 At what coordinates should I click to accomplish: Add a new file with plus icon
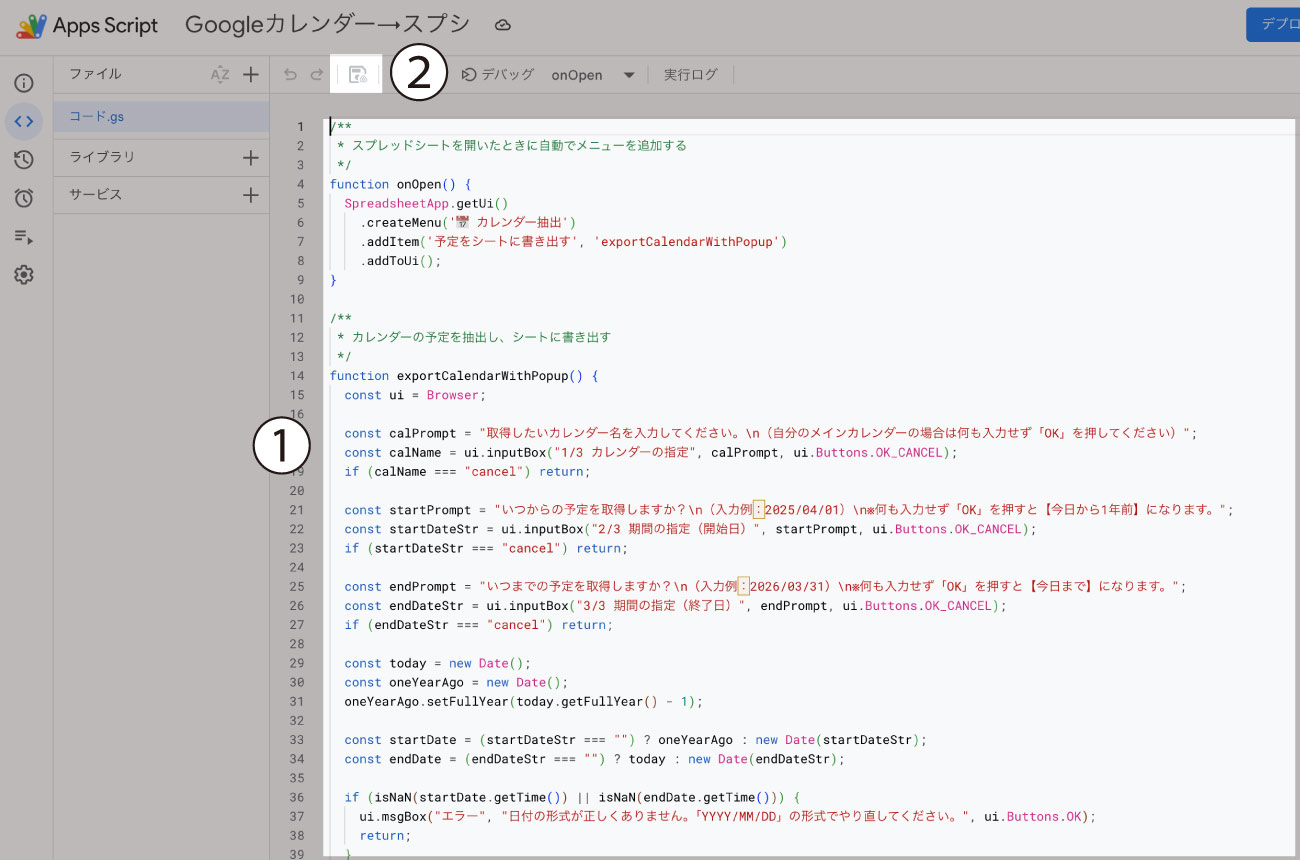[x=251, y=74]
